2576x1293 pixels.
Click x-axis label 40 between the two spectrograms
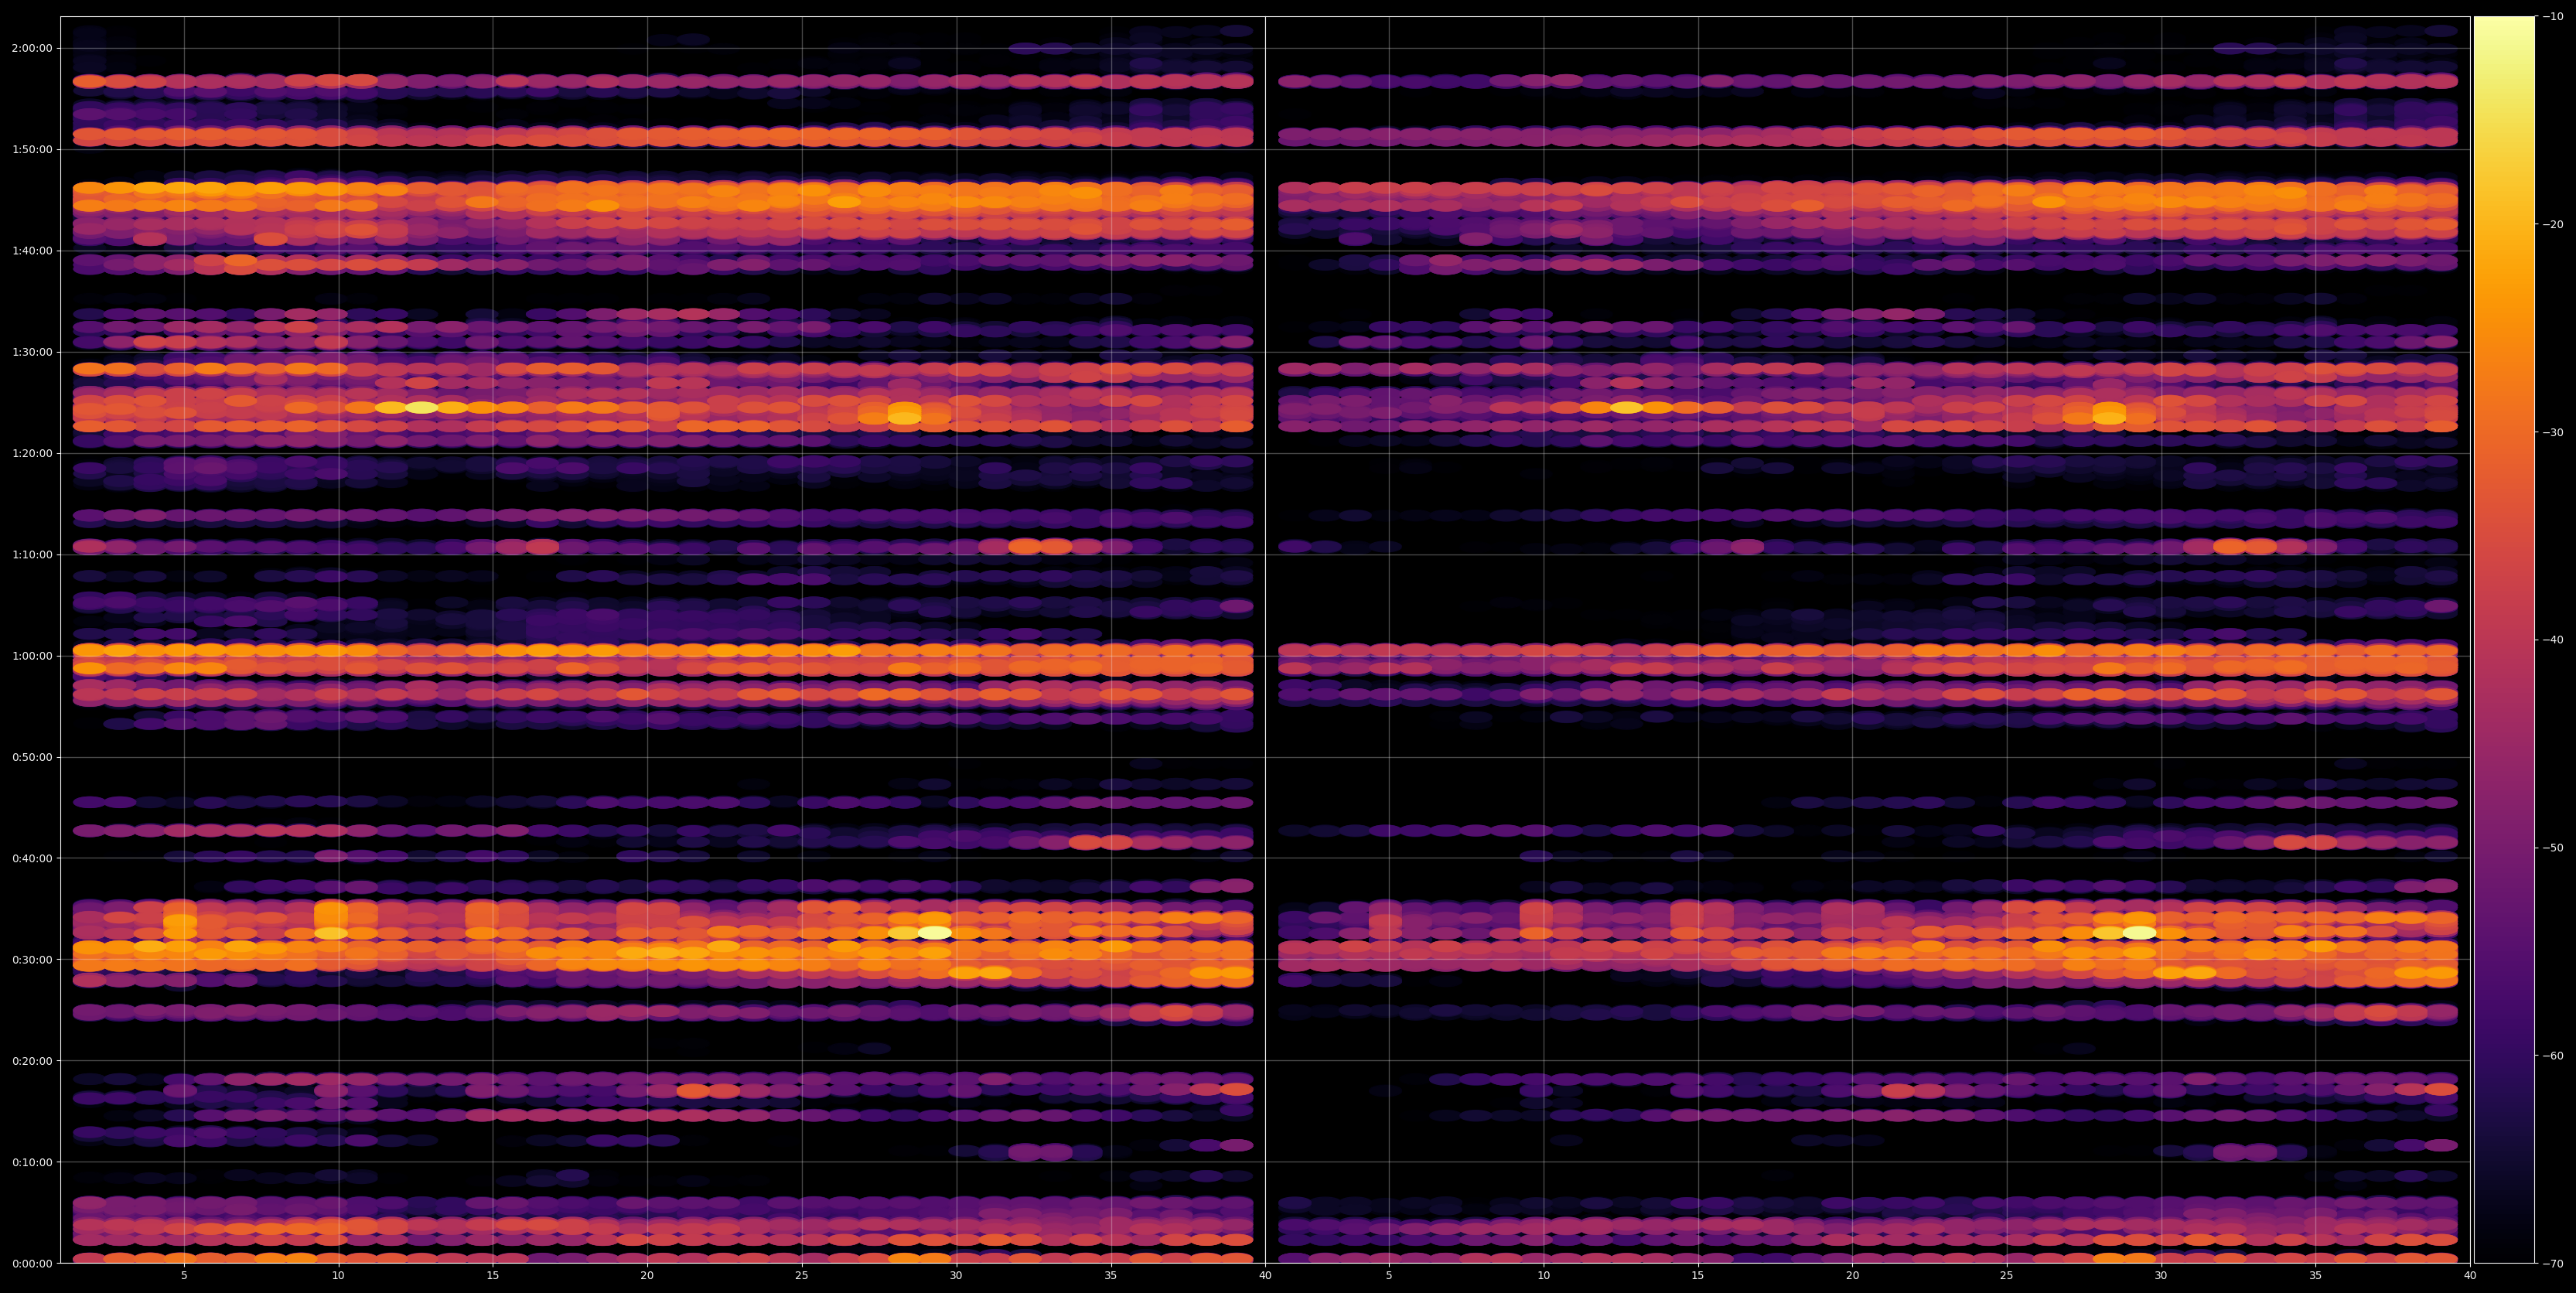coord(1265,1276)
